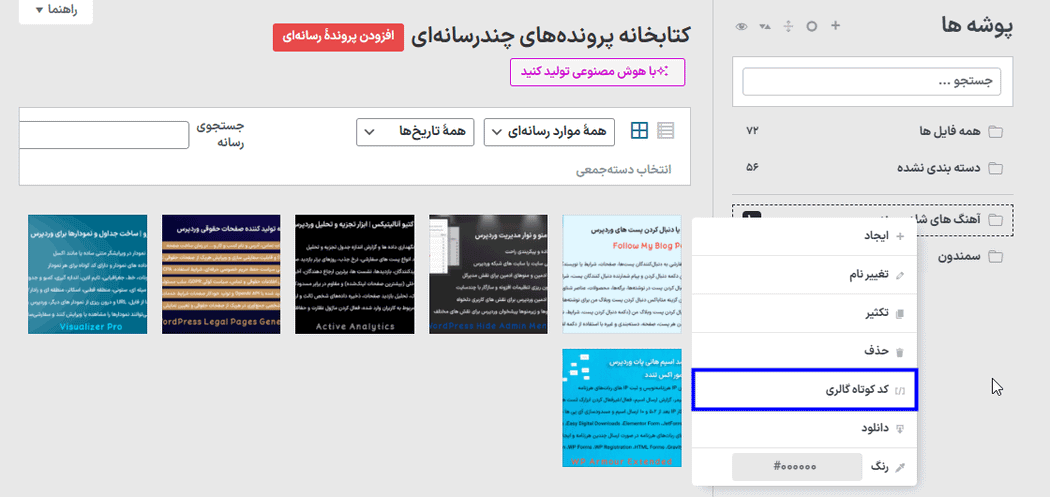This screenshot has height=497, width=1050.
Task: Choose ایجاد from the folder context menu
Action: [x=804, y=236]
